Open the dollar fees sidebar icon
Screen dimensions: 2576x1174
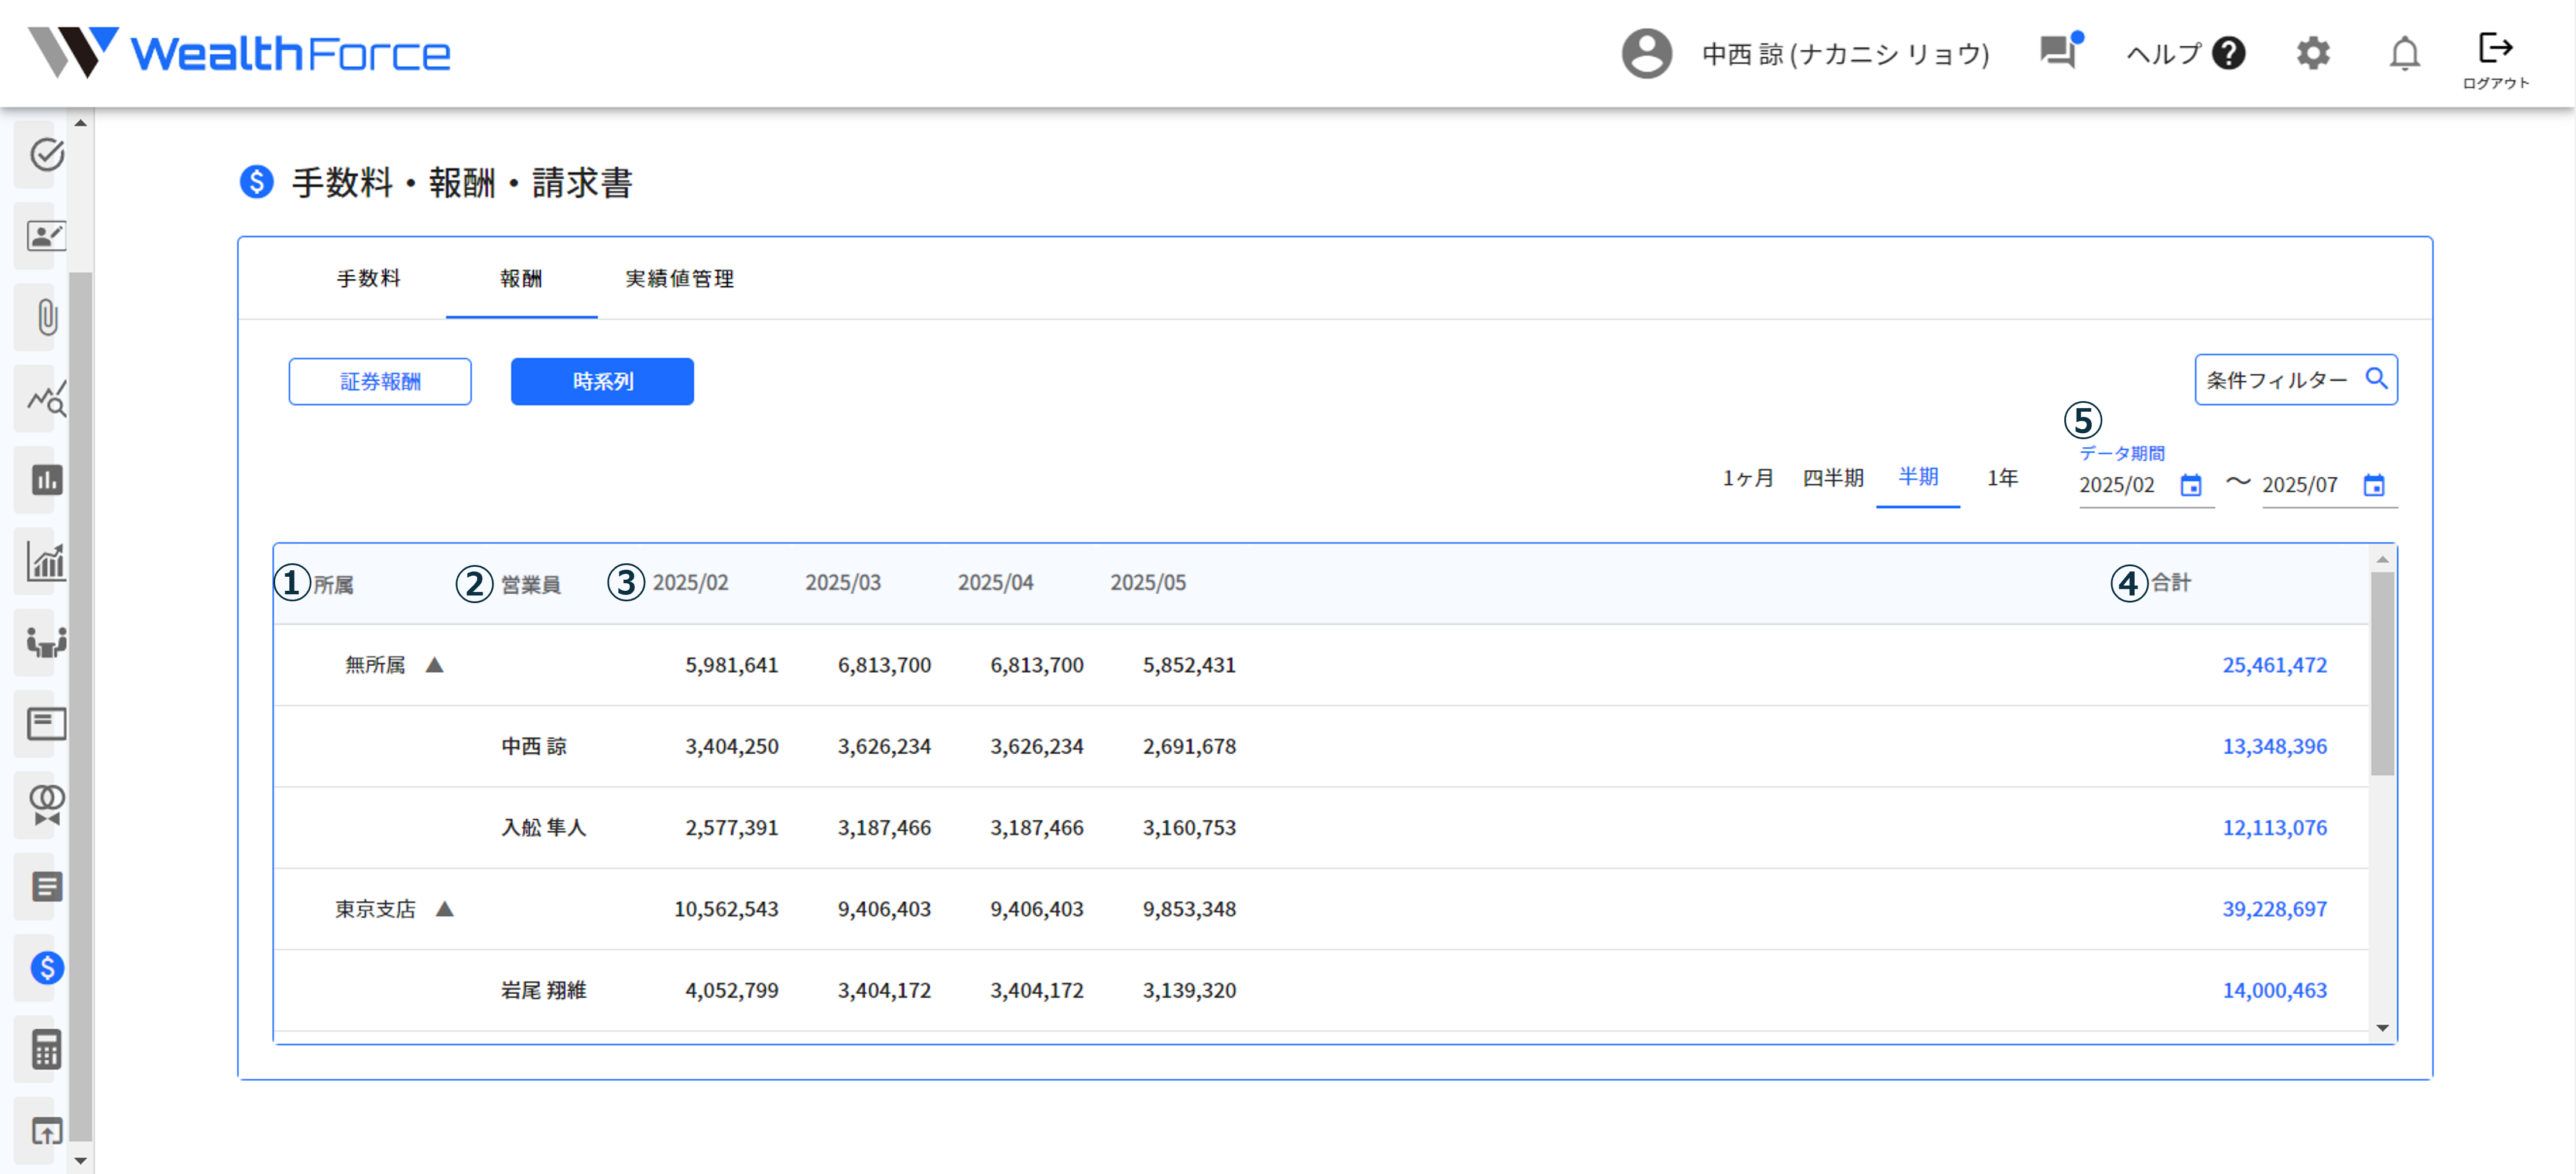pyautogui.click(x=46, y=967)
